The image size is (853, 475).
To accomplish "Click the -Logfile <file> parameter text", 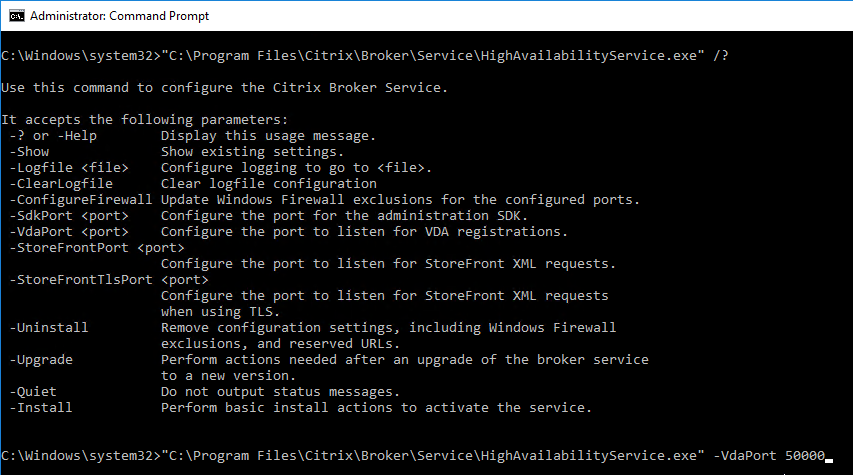I will click(x=69, y=168).
